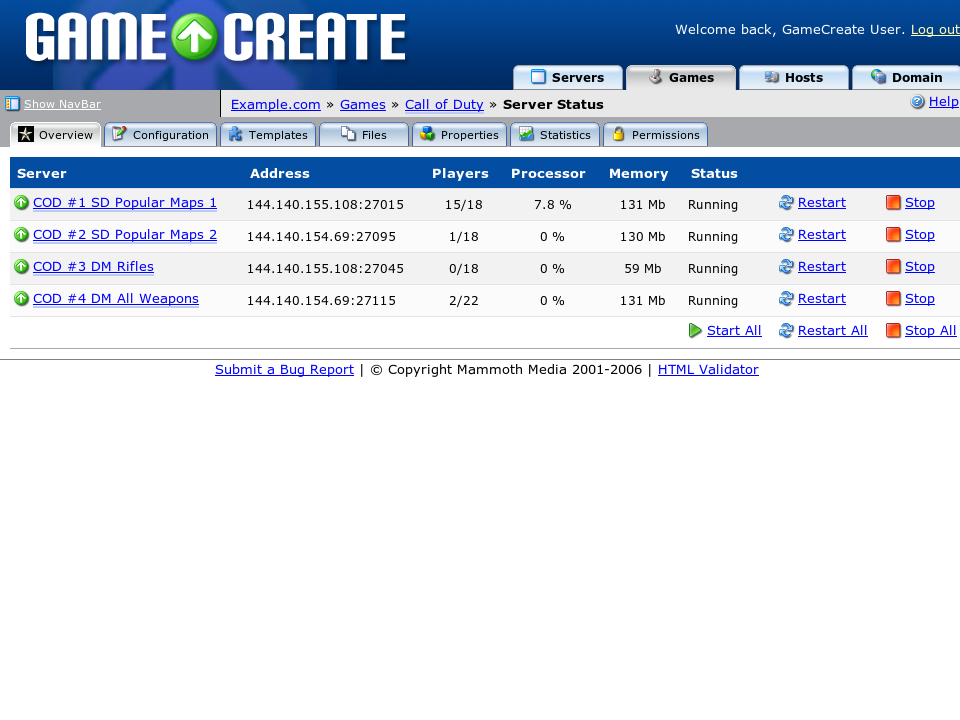960x720 pixels.
Task: Switch to the Hosts top tab
Action: point(794,77)
